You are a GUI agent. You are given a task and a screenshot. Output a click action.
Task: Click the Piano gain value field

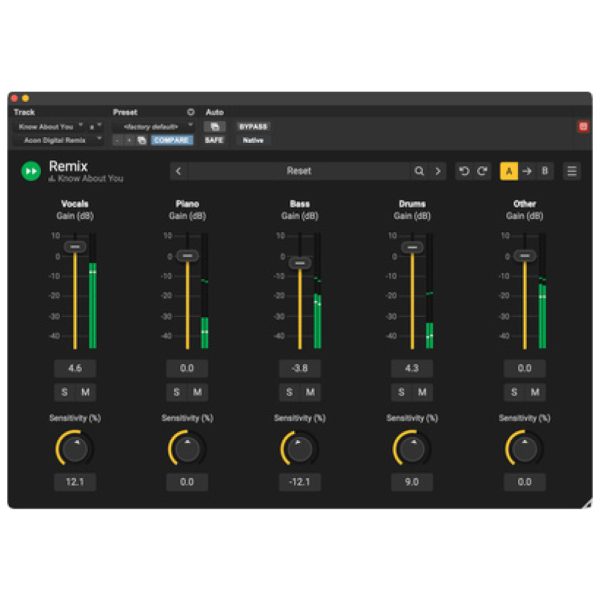click(x=187, y=368)
